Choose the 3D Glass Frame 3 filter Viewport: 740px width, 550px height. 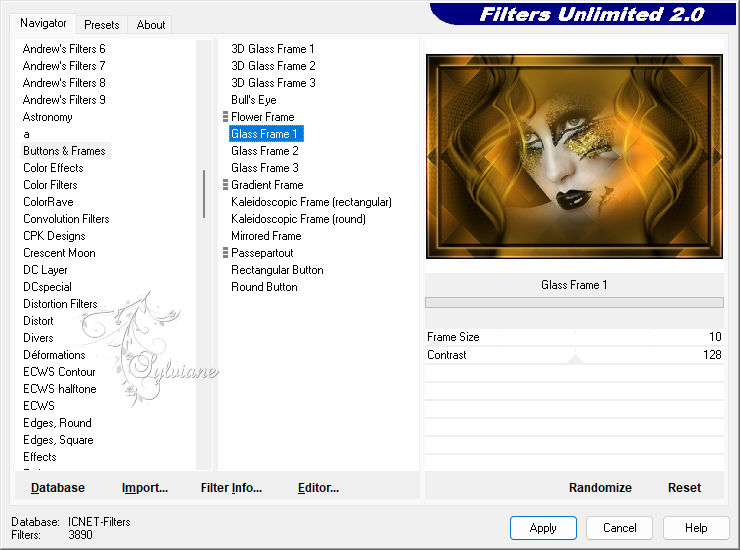pyautogui.click(x=273, y=83)
